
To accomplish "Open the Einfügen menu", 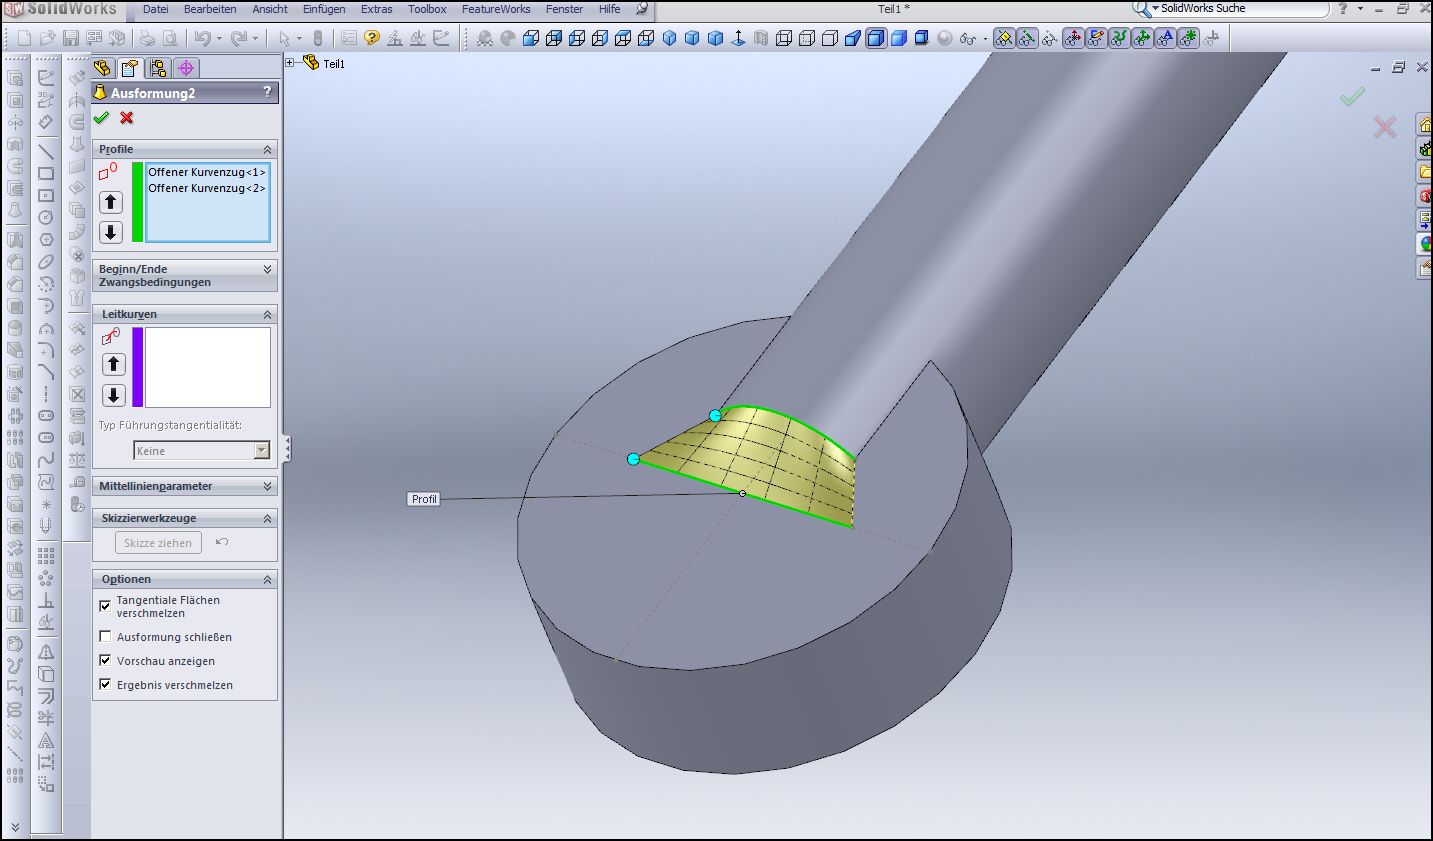I will point(324,9).
